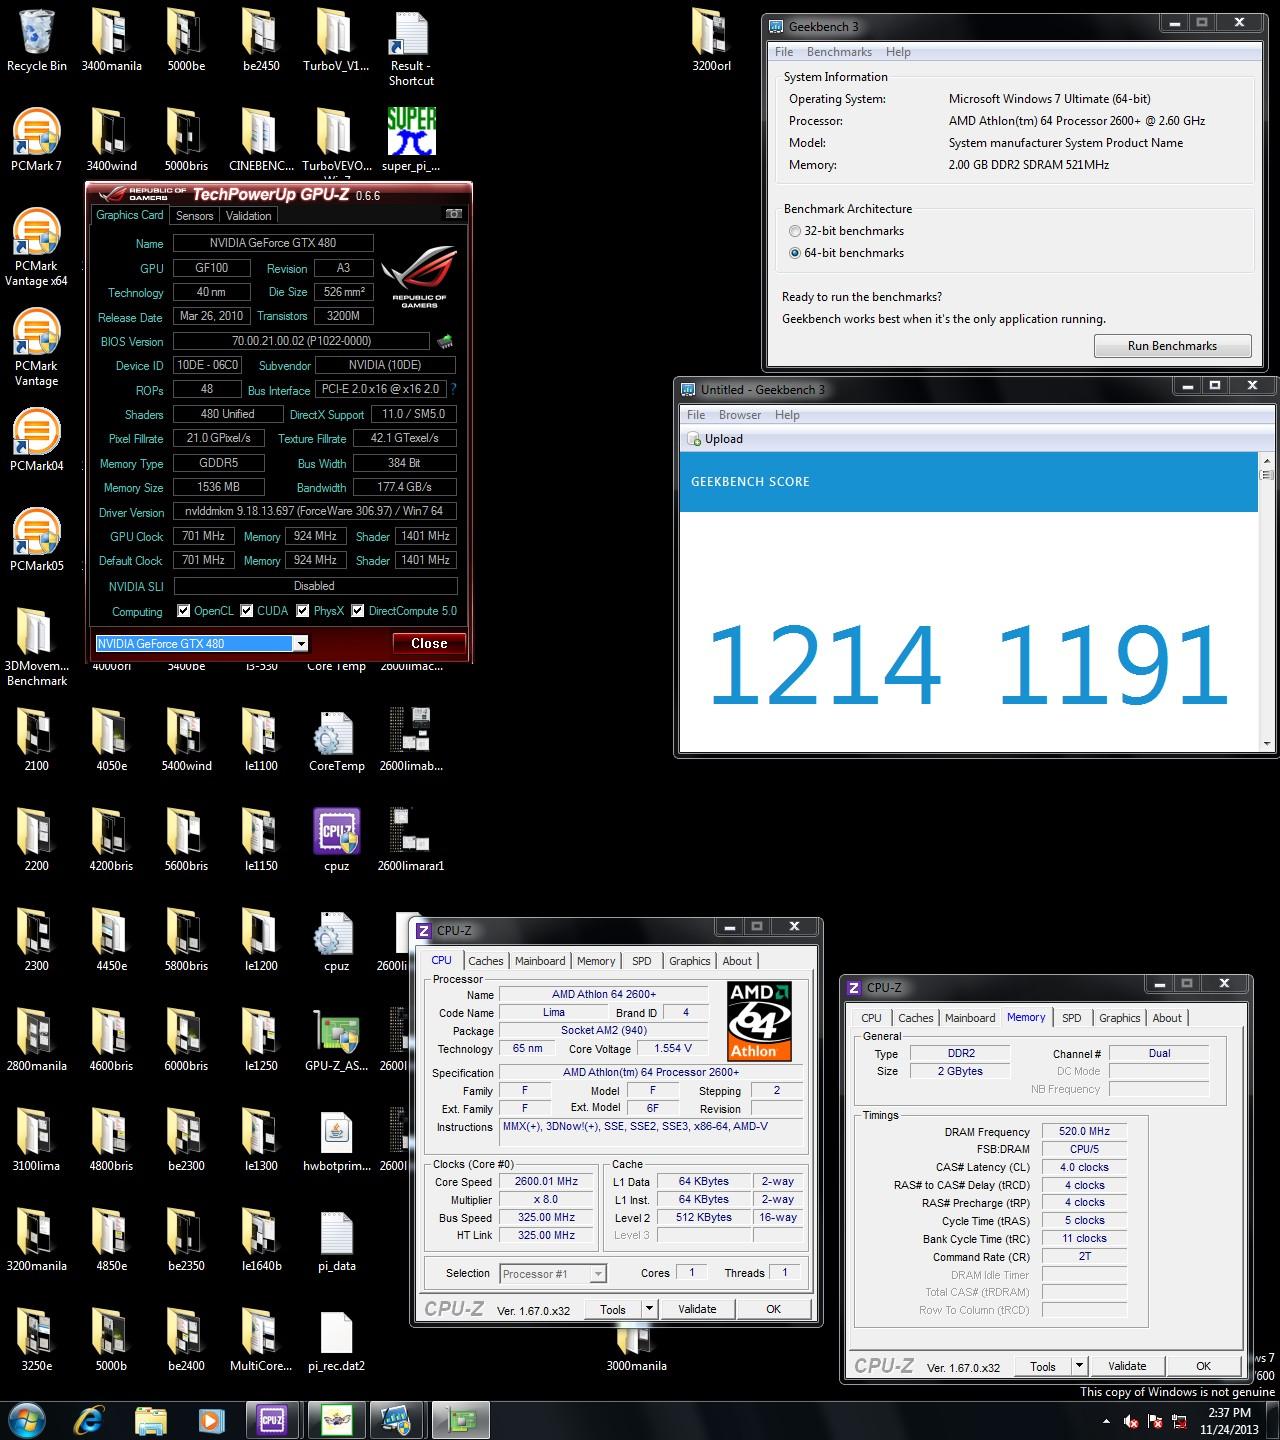Open the PCMark04 desktop shortcut
Image resolution: width=1280 pixels, height=1440 pixels.
(36, 441)
